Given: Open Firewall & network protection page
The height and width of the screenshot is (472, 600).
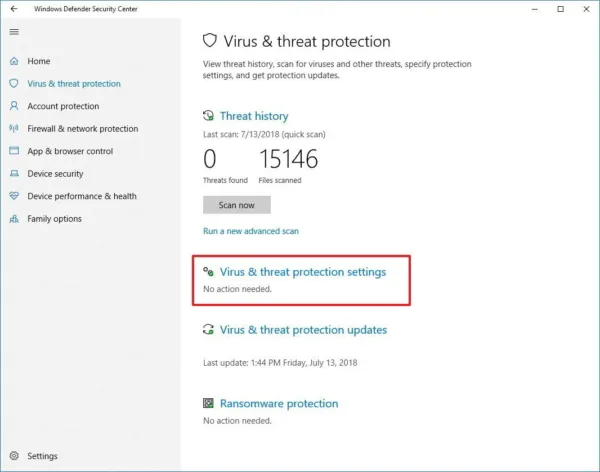Looking at the screenshot, I should tap(83, 129).
